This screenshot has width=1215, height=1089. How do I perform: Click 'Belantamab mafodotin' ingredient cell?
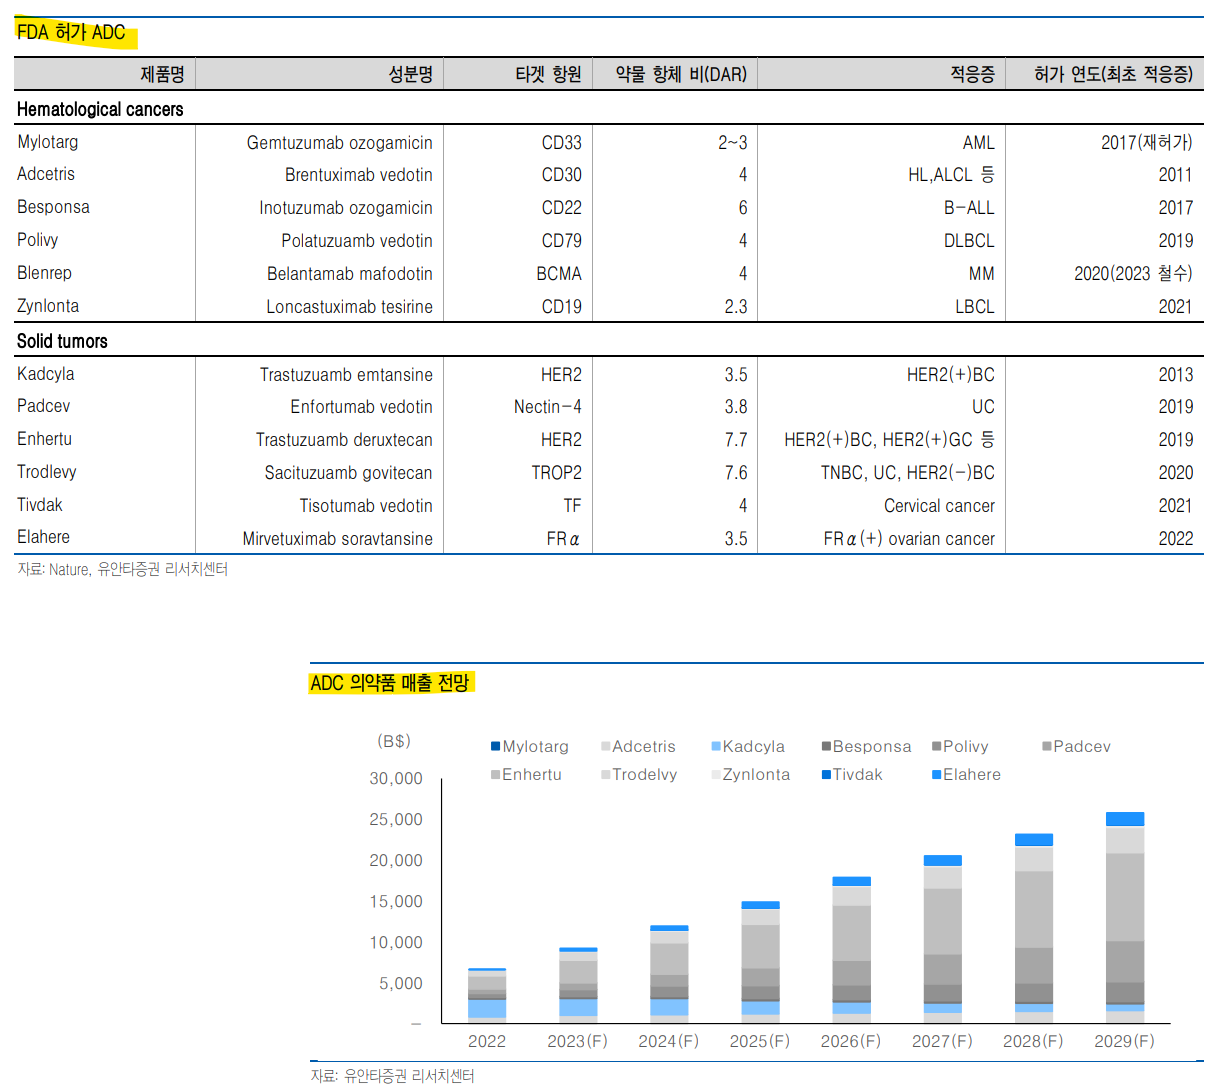click(350, 274)
